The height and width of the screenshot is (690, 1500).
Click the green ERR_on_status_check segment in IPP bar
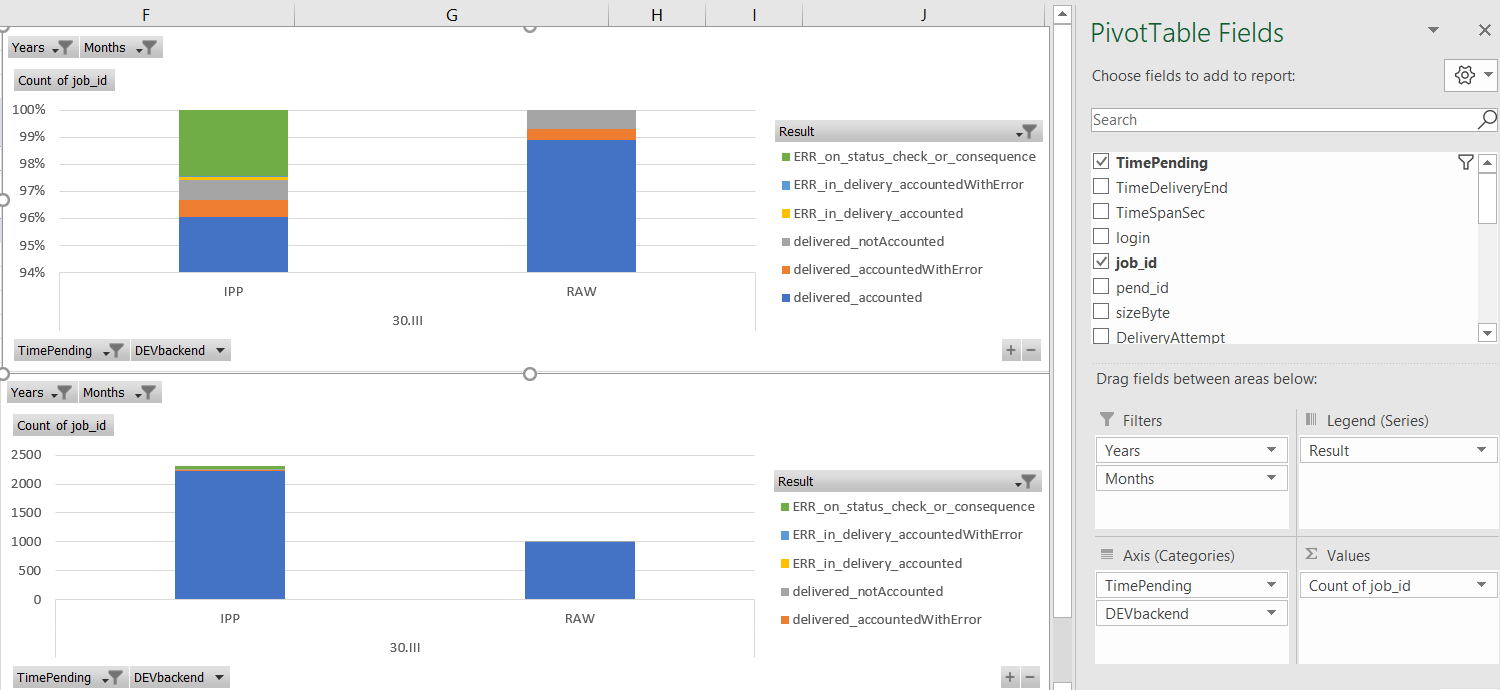pos(233,142)
